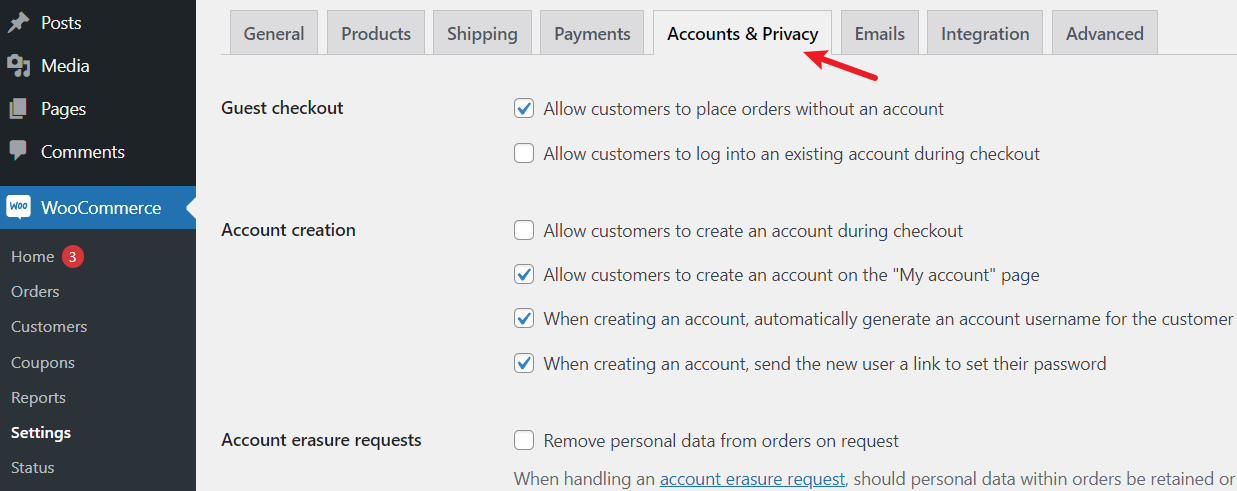Click the WooCommerce Woo logo icon
The height and width of the screenshot is (491, 1237).
click(19, 207)
